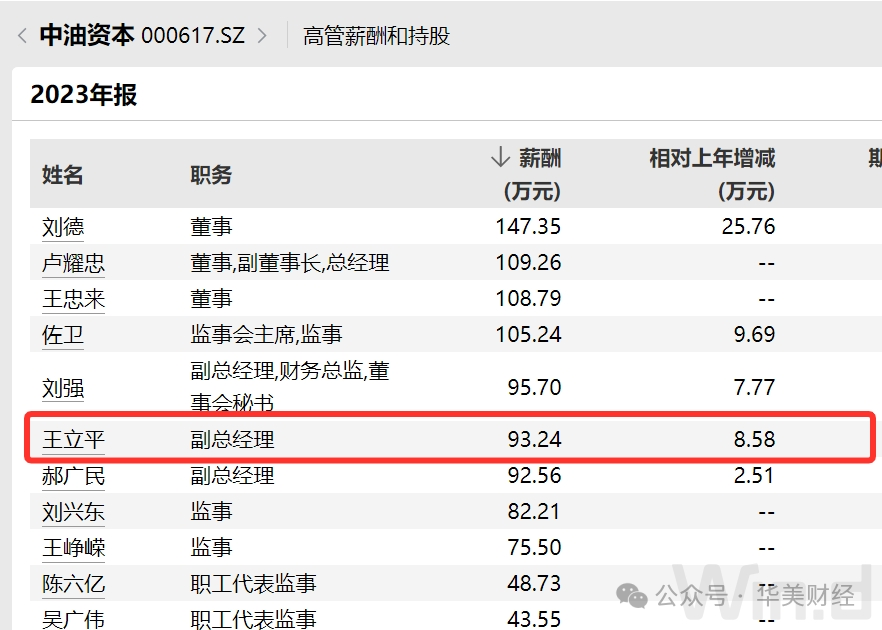Click year change value 8.58
Image resolution: width=882 pixels, height=630 pixels.
755,439
